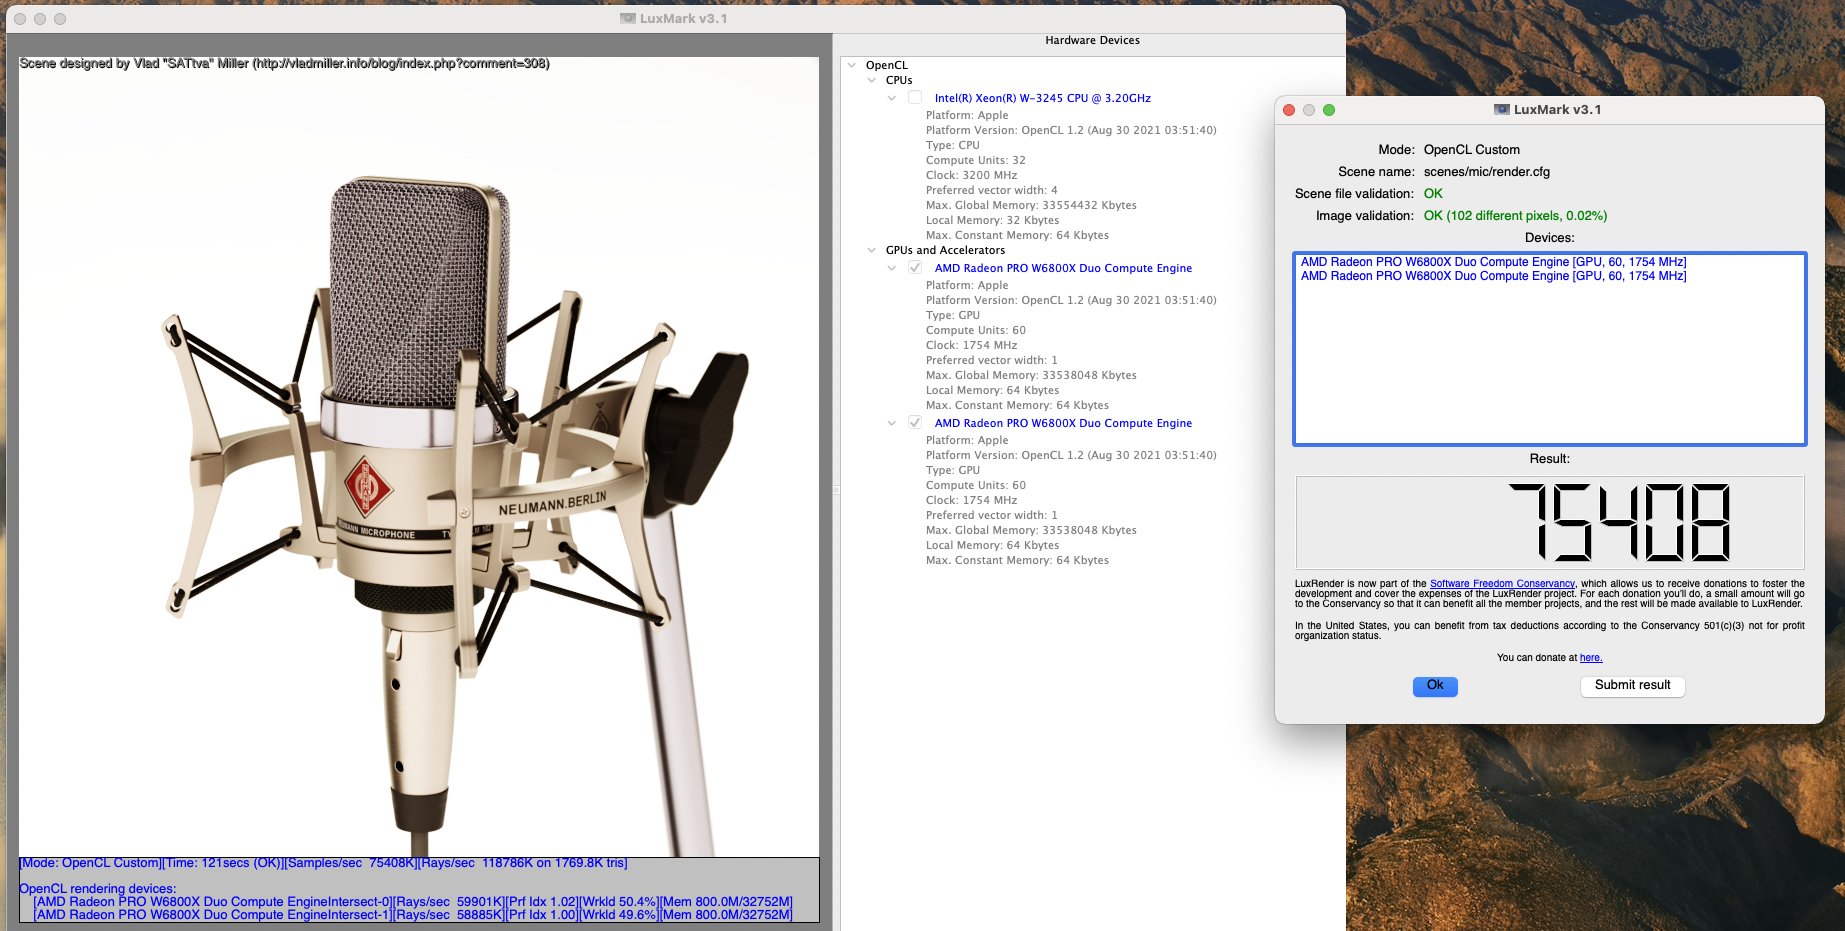
Task: Toggle the second AMD Radeon PRO W6800X checkbox
Action: 915,423
